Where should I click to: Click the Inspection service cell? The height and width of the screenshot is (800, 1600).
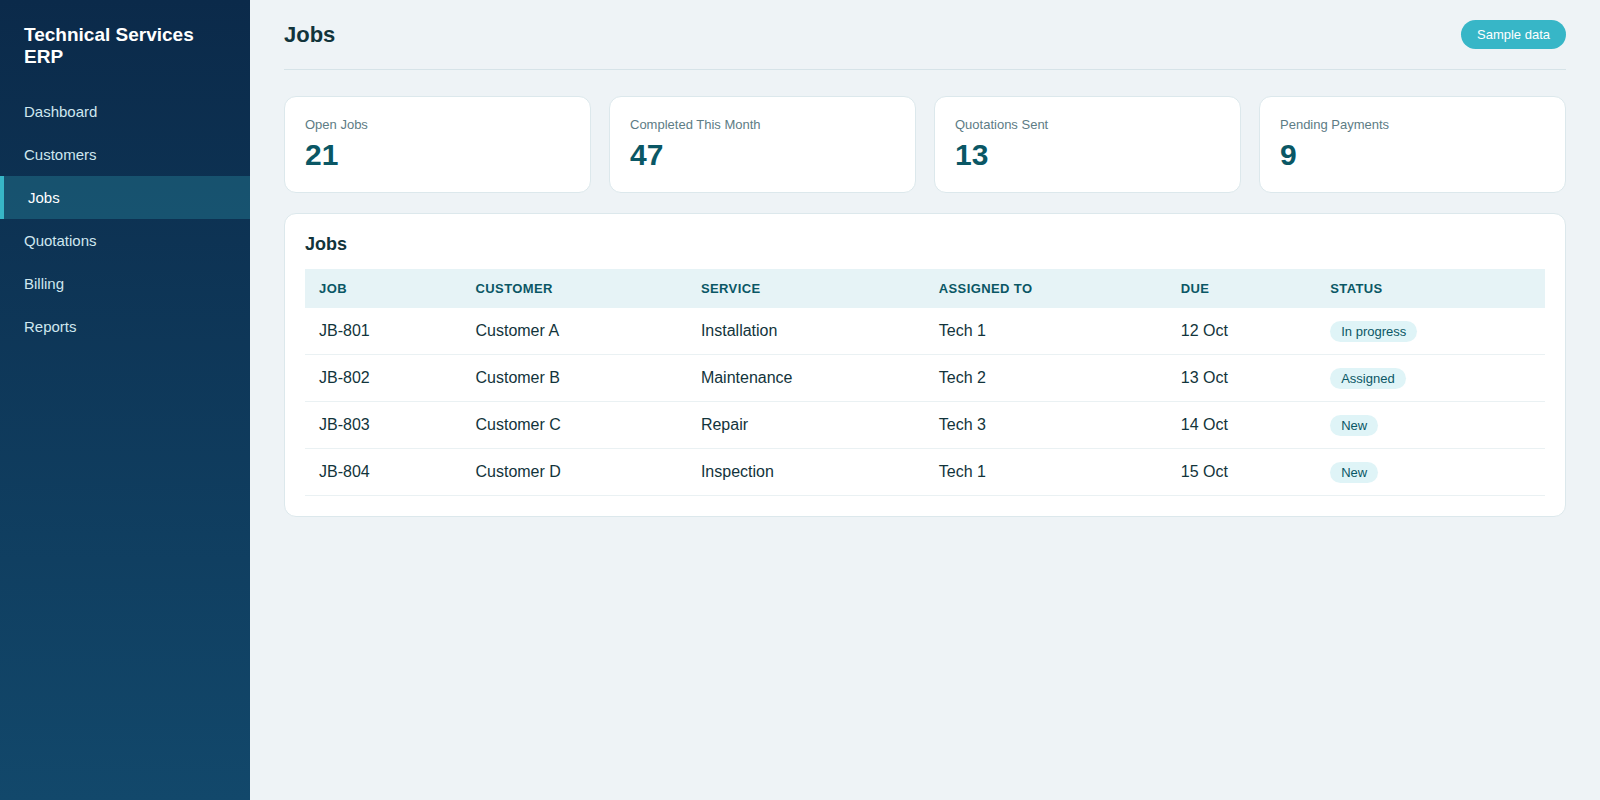[x=737, y=472]
